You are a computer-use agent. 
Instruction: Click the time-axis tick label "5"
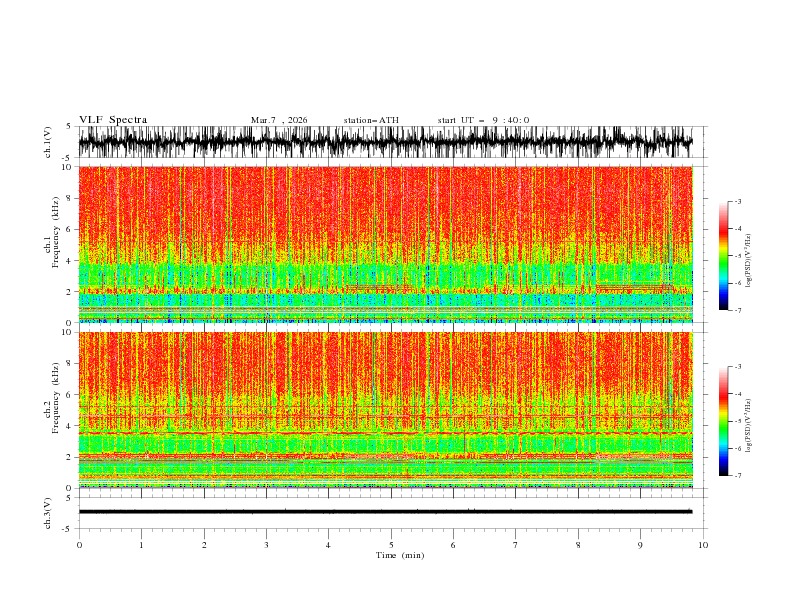(x=391, y=545)
